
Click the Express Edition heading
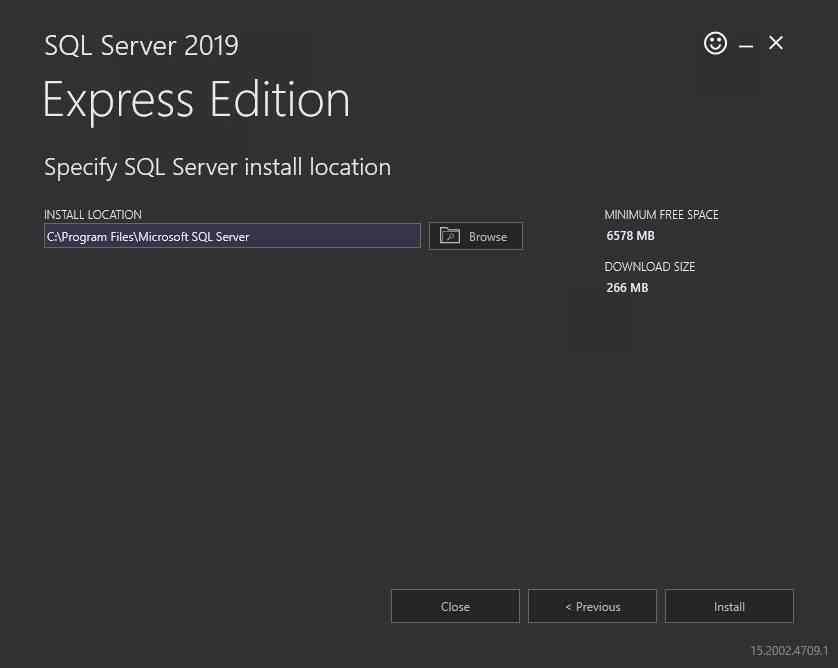pos(196,99)
